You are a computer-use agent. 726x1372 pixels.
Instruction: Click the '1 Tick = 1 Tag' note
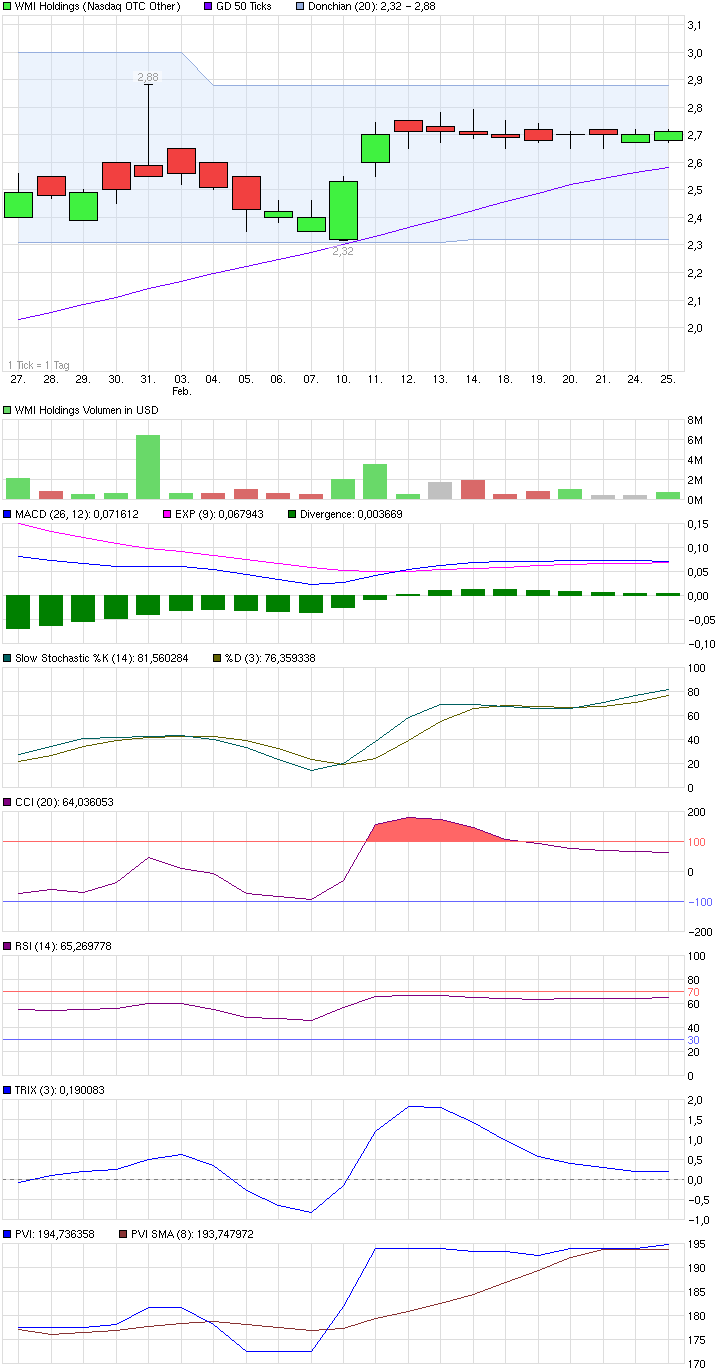point(39,366)
